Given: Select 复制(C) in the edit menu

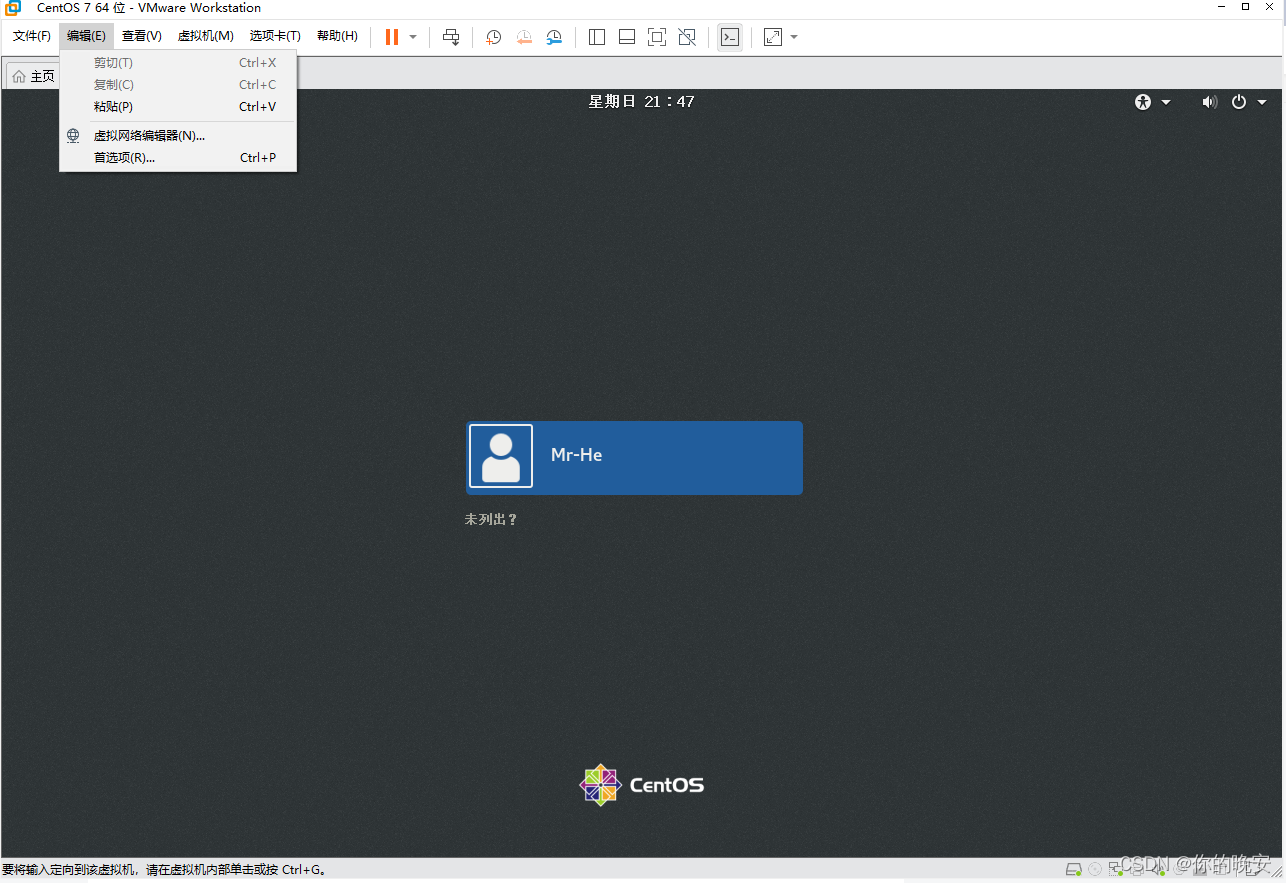Looking at the screenshot, I should pos(178,85).
